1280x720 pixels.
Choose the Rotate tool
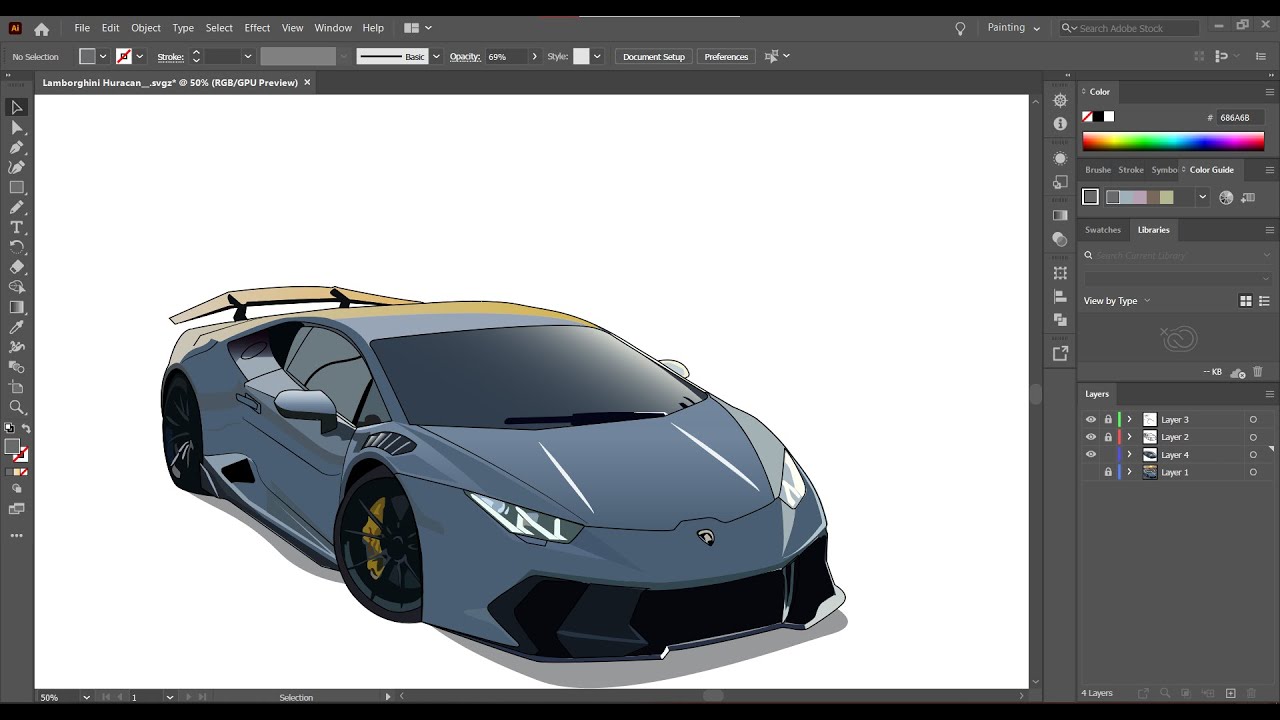(x=17, y=247)
